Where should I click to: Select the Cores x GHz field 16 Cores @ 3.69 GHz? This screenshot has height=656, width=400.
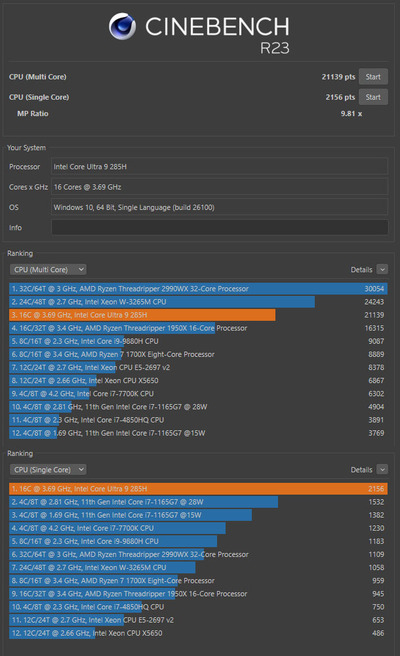(219, 187)
